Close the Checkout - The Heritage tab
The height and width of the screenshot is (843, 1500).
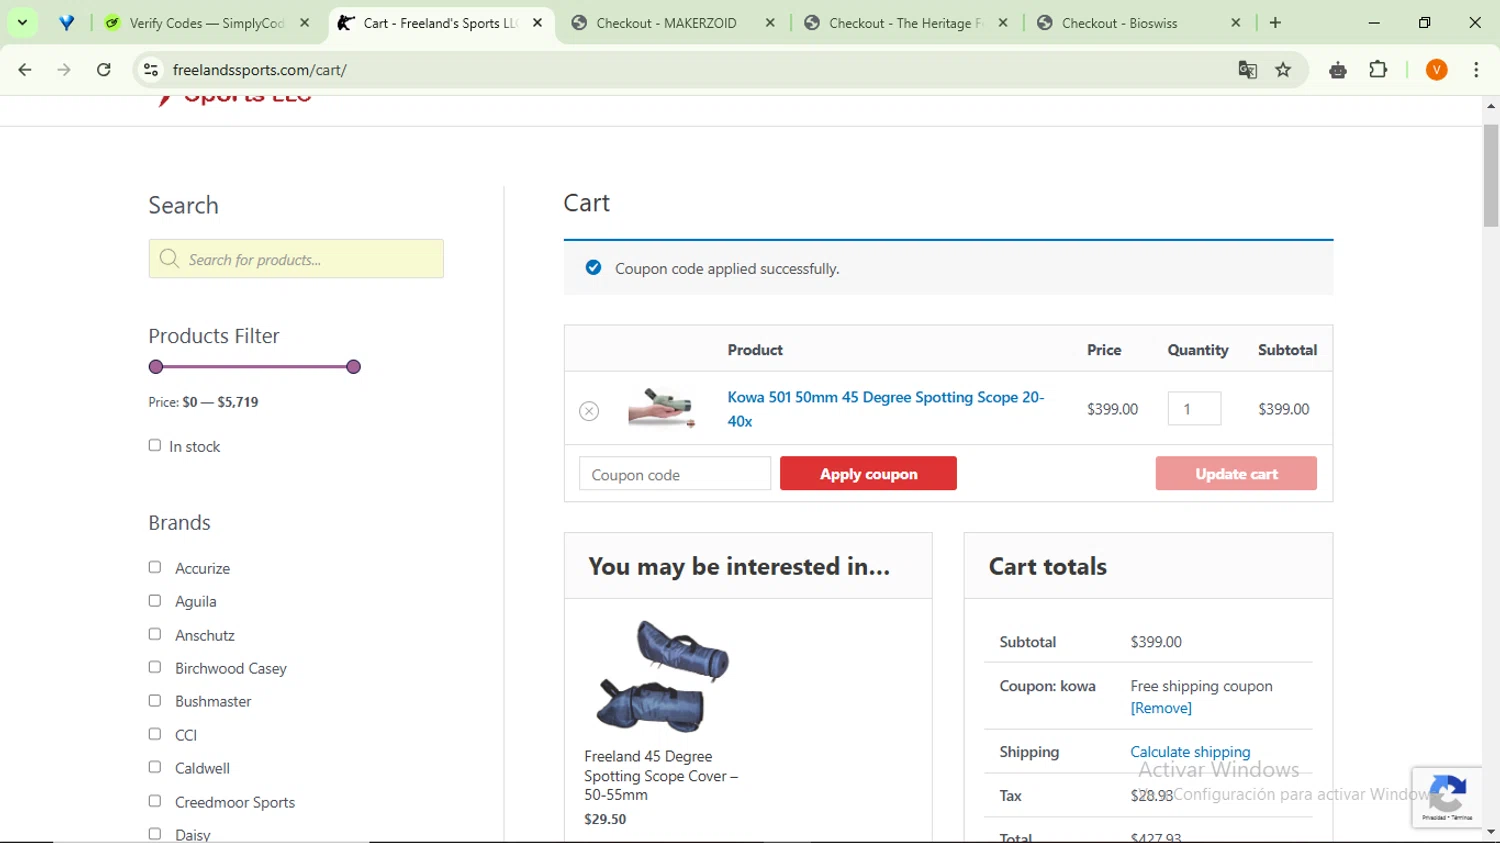[x=1003, y=23]
